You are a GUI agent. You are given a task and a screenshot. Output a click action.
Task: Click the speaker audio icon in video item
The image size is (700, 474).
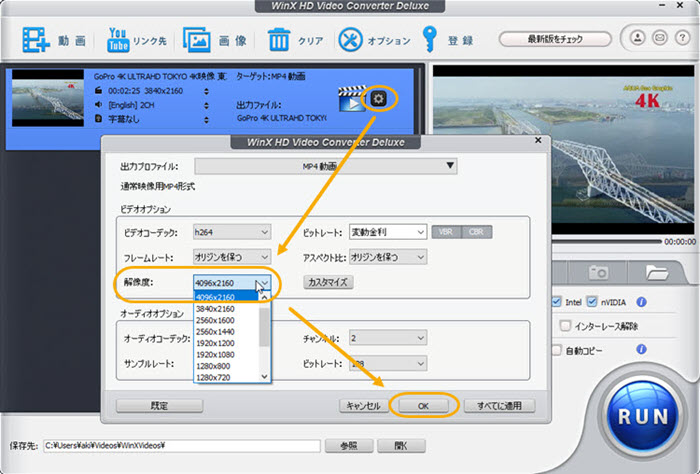tap(98, 104)
